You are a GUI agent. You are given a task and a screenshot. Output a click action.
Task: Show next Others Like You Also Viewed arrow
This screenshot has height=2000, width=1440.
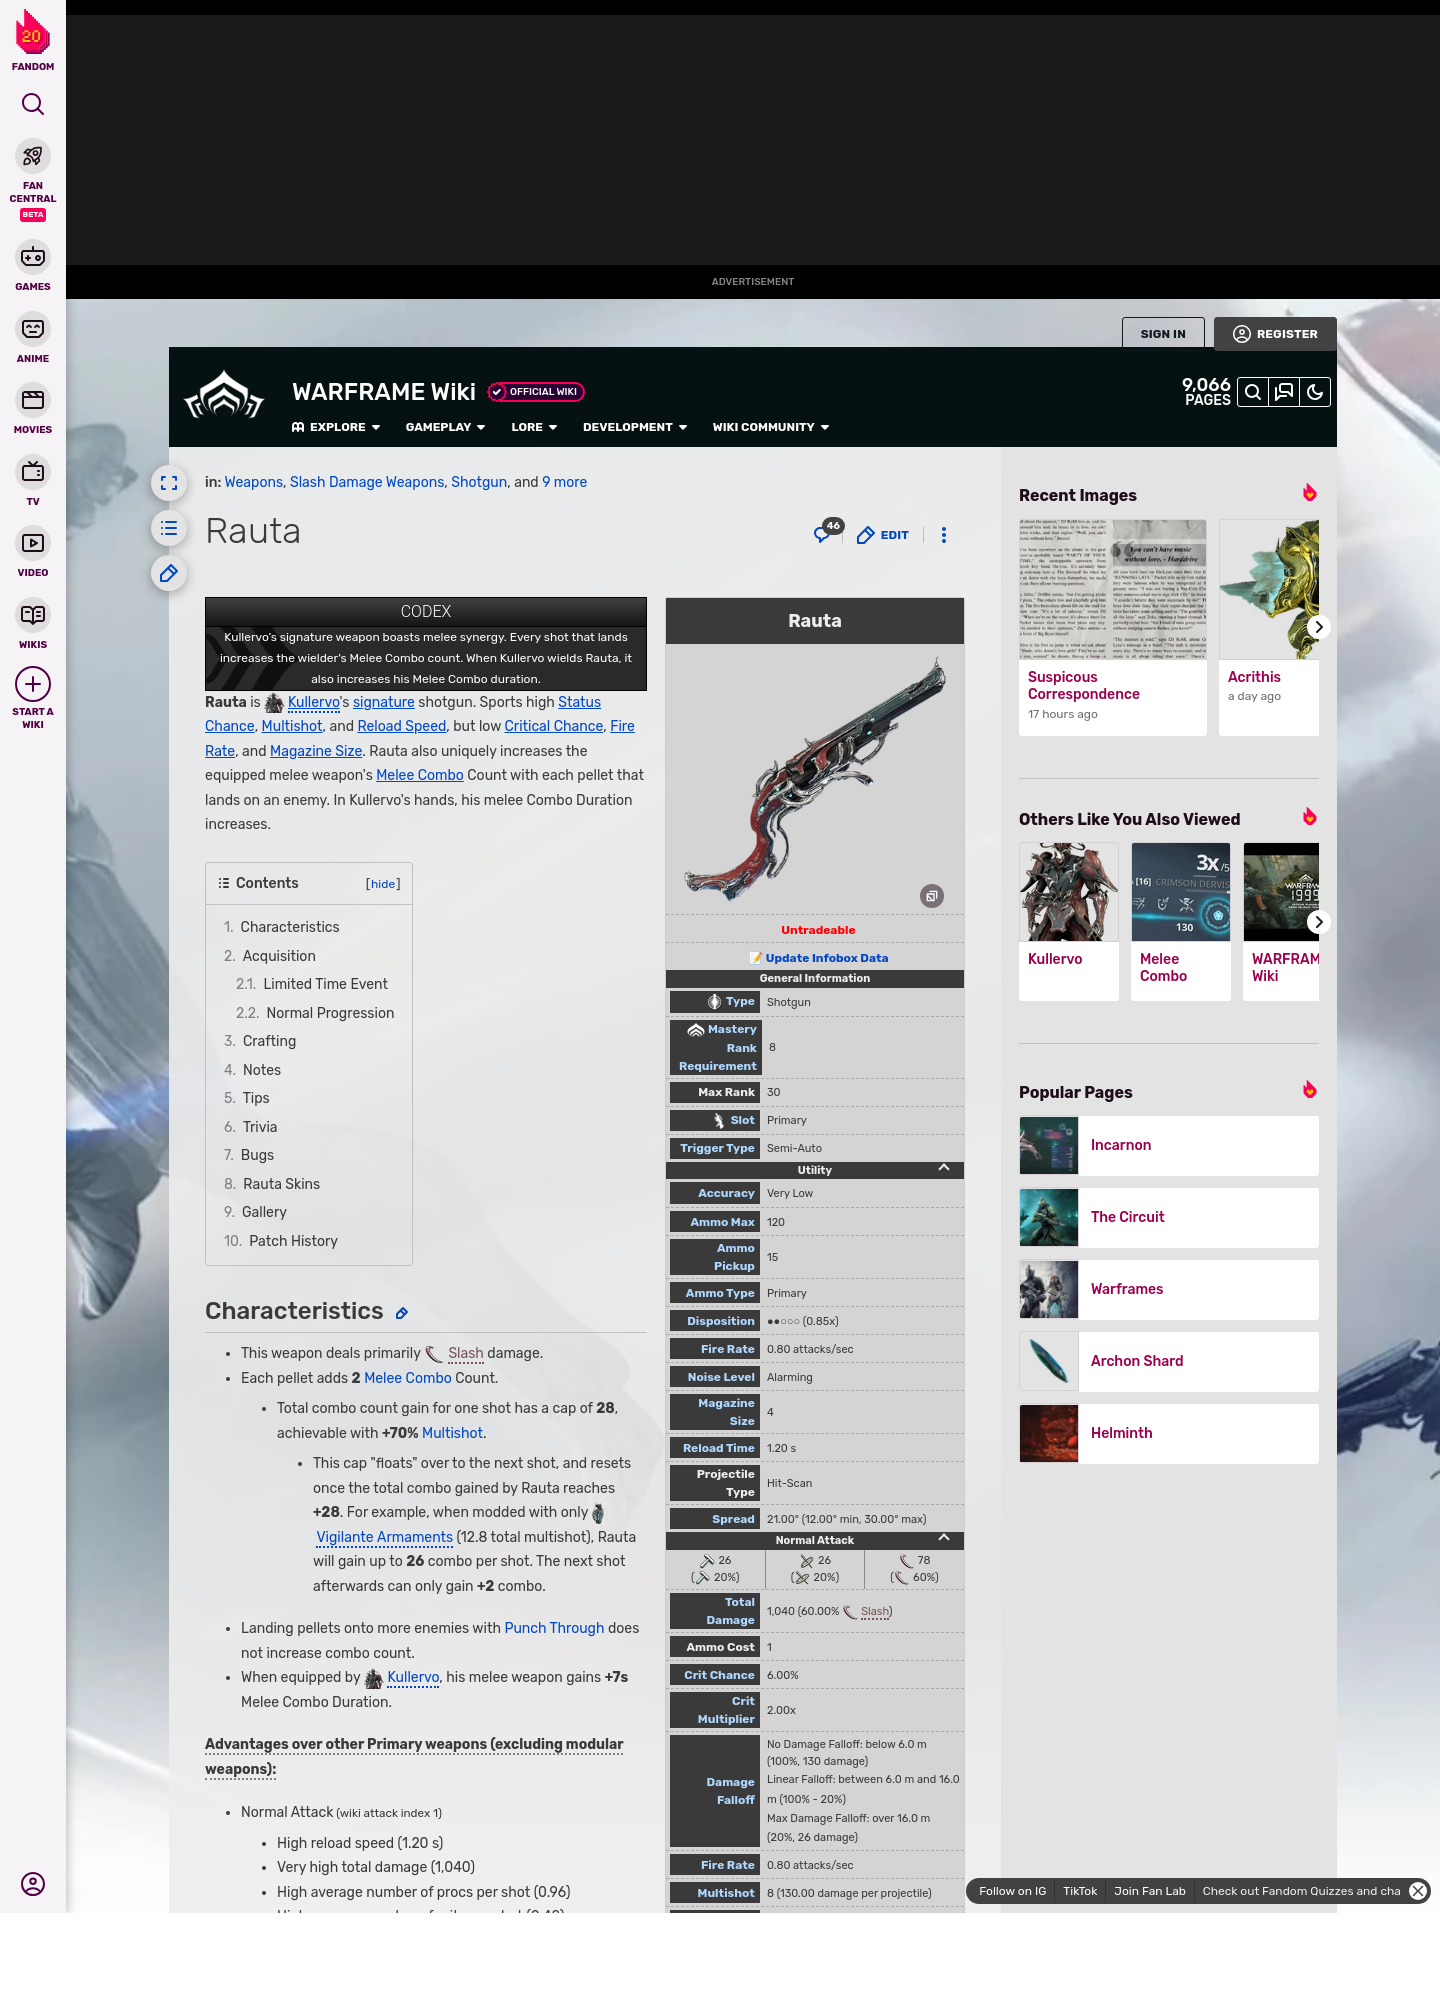click(1319, 922)
